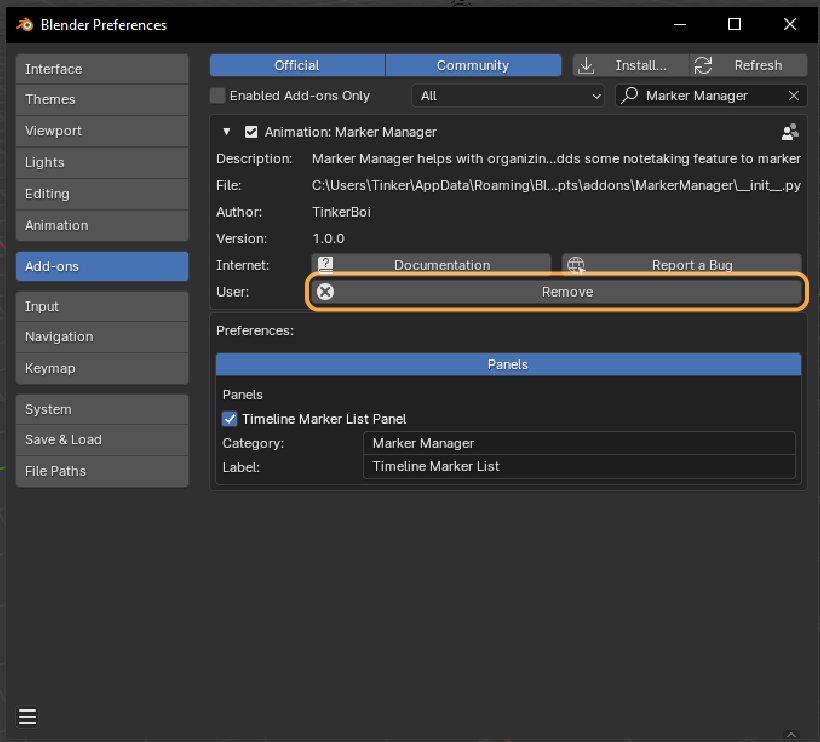Open the All category dropdown
Viewport: 820px width, 742px height.
point(508,96)
